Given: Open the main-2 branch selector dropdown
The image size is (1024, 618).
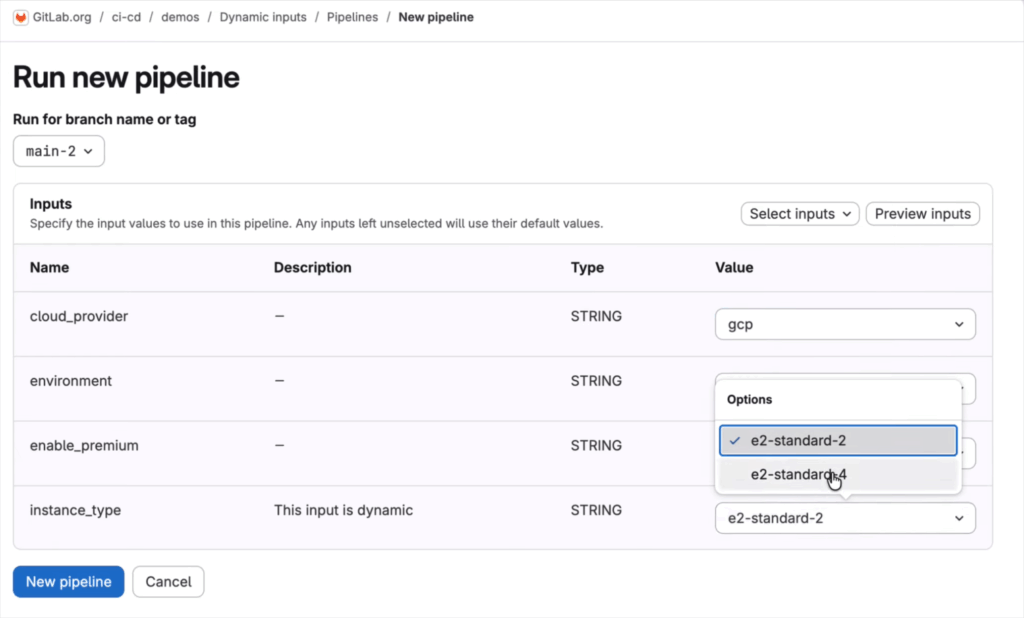Looking at the screenshot, I should coord(58,151).
